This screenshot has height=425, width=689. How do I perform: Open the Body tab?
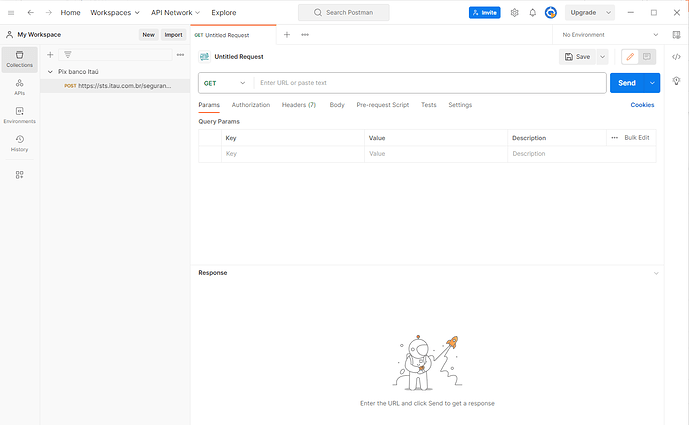[337, 105]
